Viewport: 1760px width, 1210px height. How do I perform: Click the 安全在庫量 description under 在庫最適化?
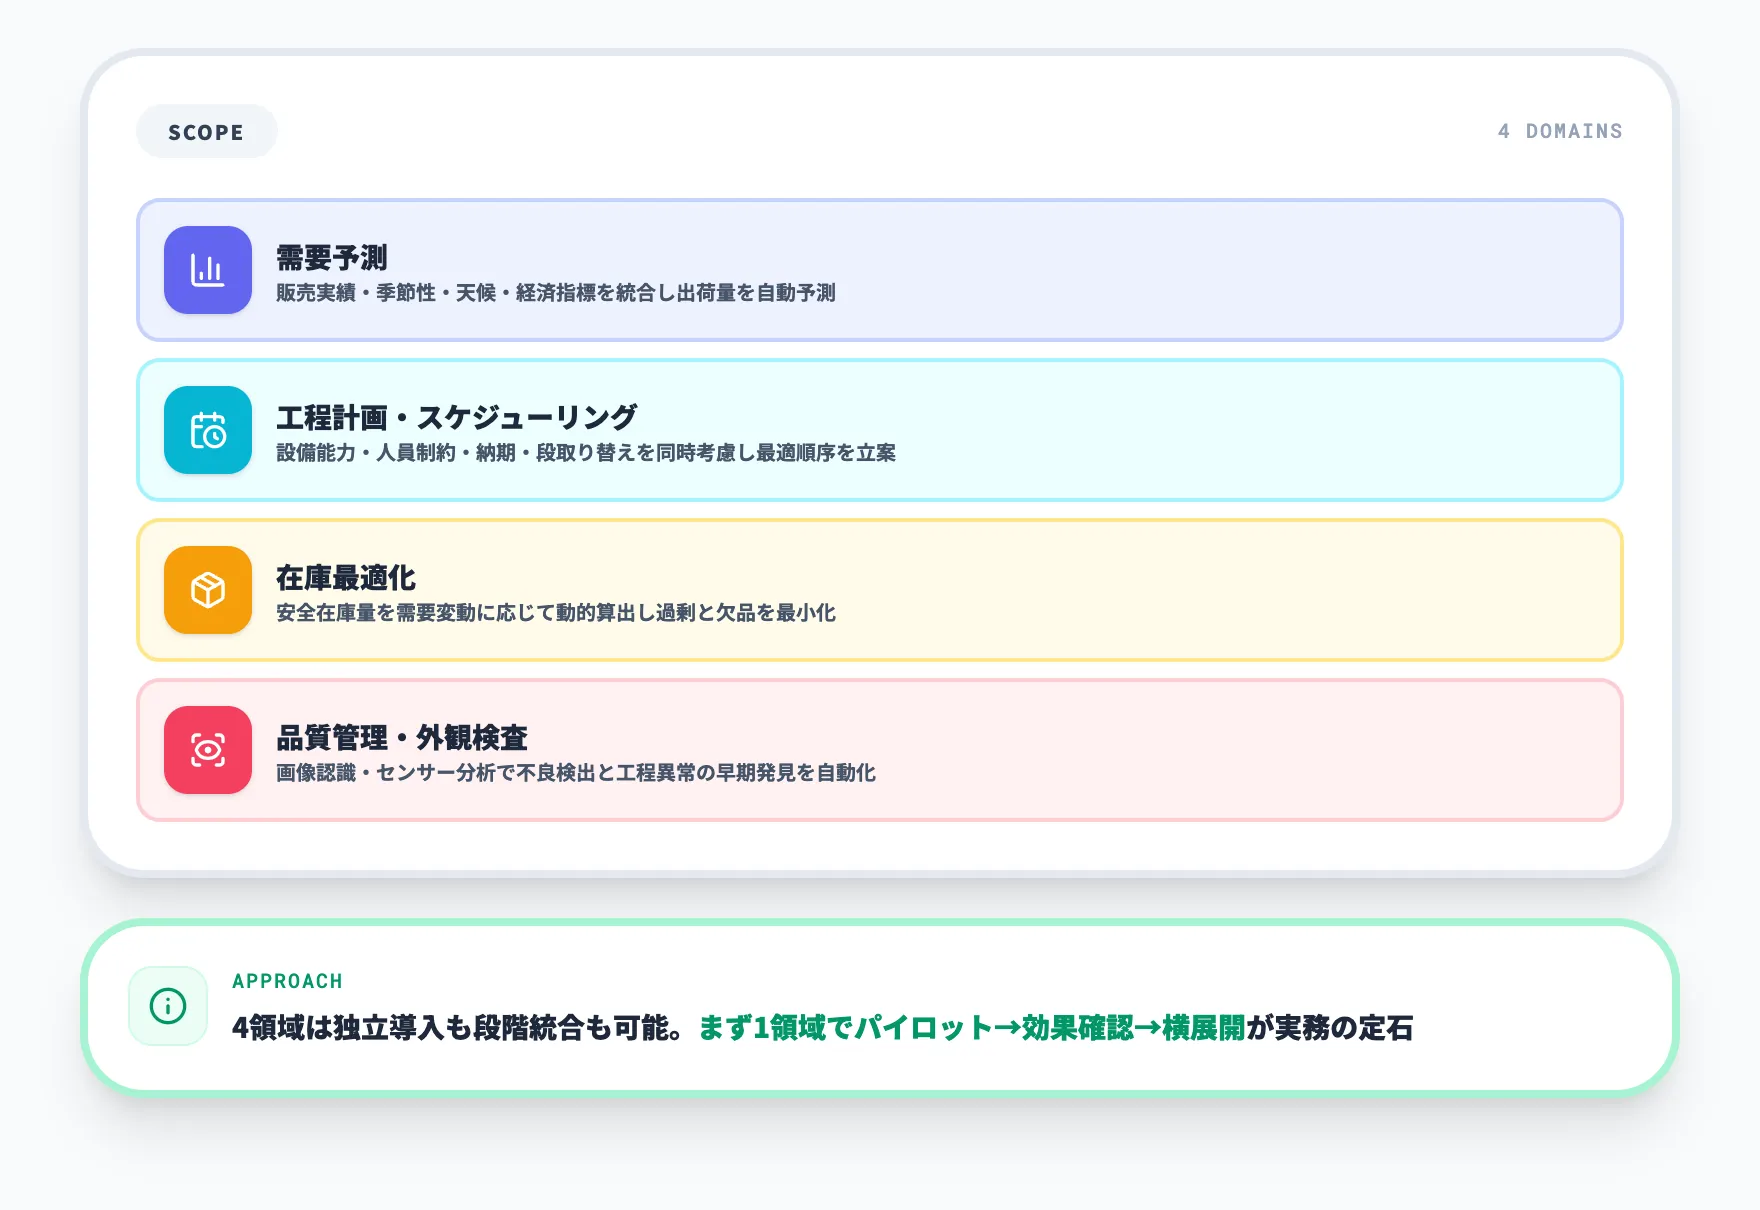[x=555, y=613]
